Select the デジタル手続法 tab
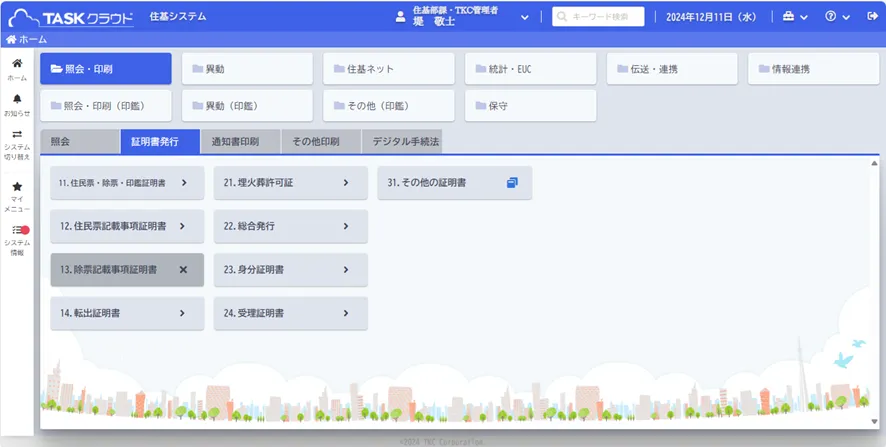Image resolution: width=886 pixels, height=447 pixels. click(x=401, y=142)
